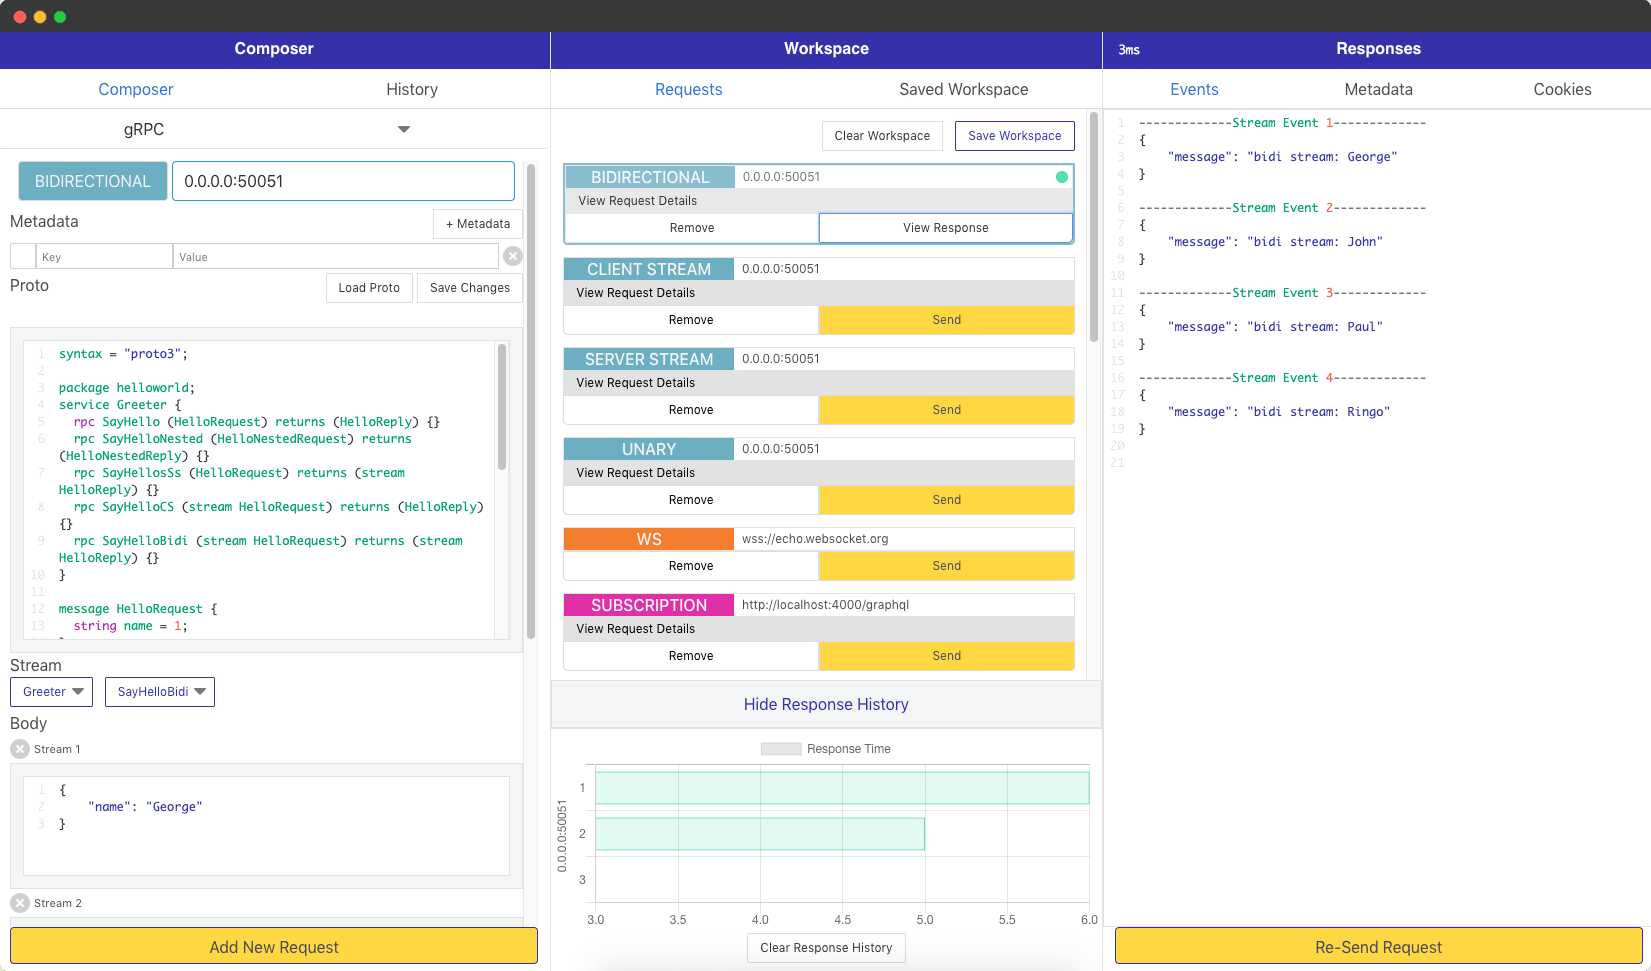Delete Stream 2 with its X icon

(x=20, y=903)
